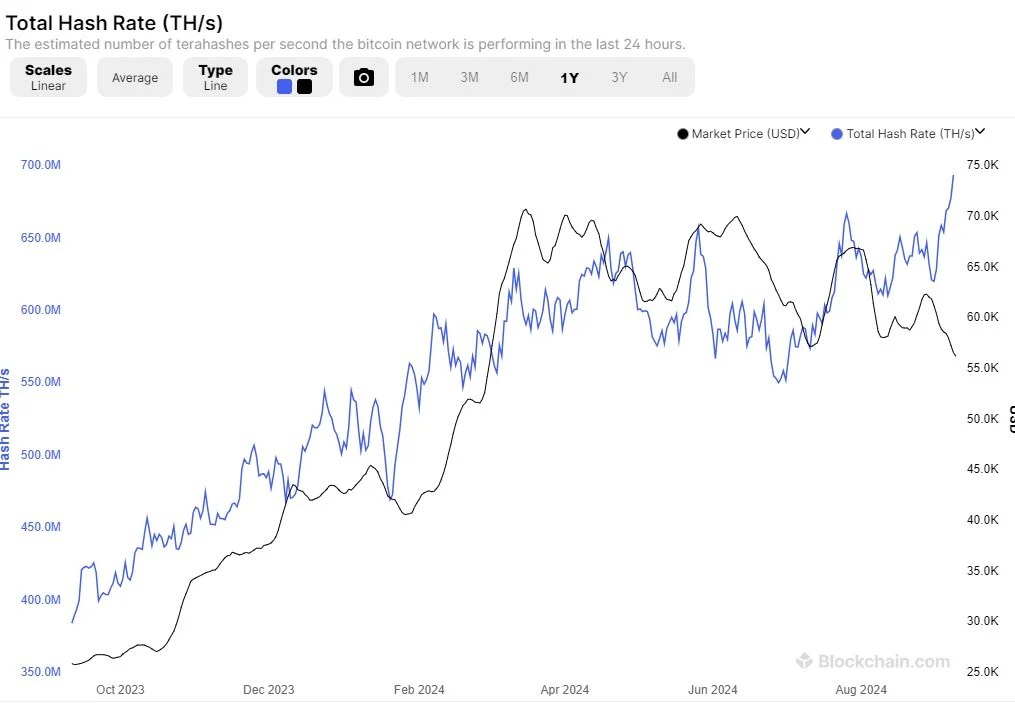The image size is (1015, 711).
Task: Click the blue color swatch
Action: click(x=284, y=87)
